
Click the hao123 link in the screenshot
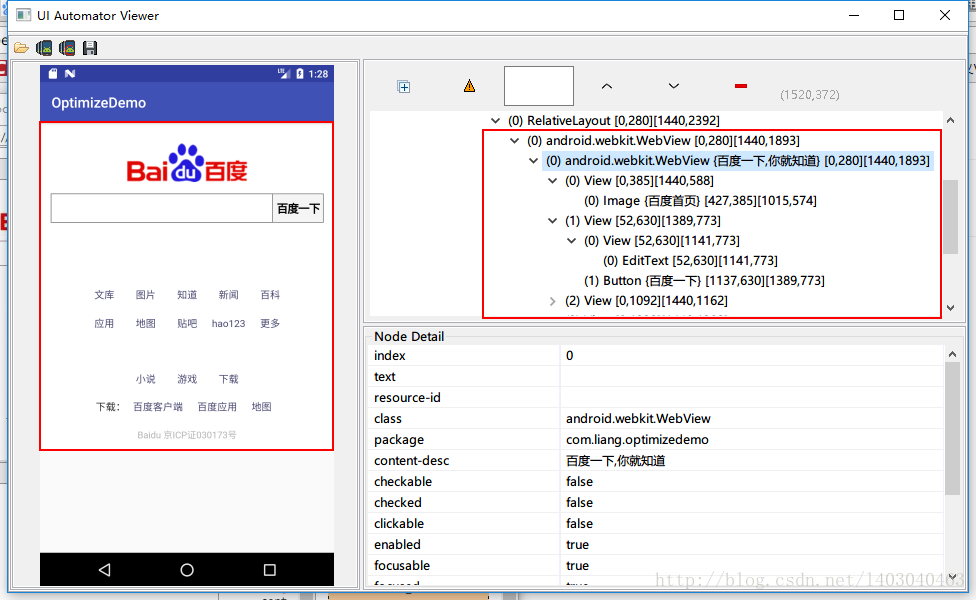point(228,324)
